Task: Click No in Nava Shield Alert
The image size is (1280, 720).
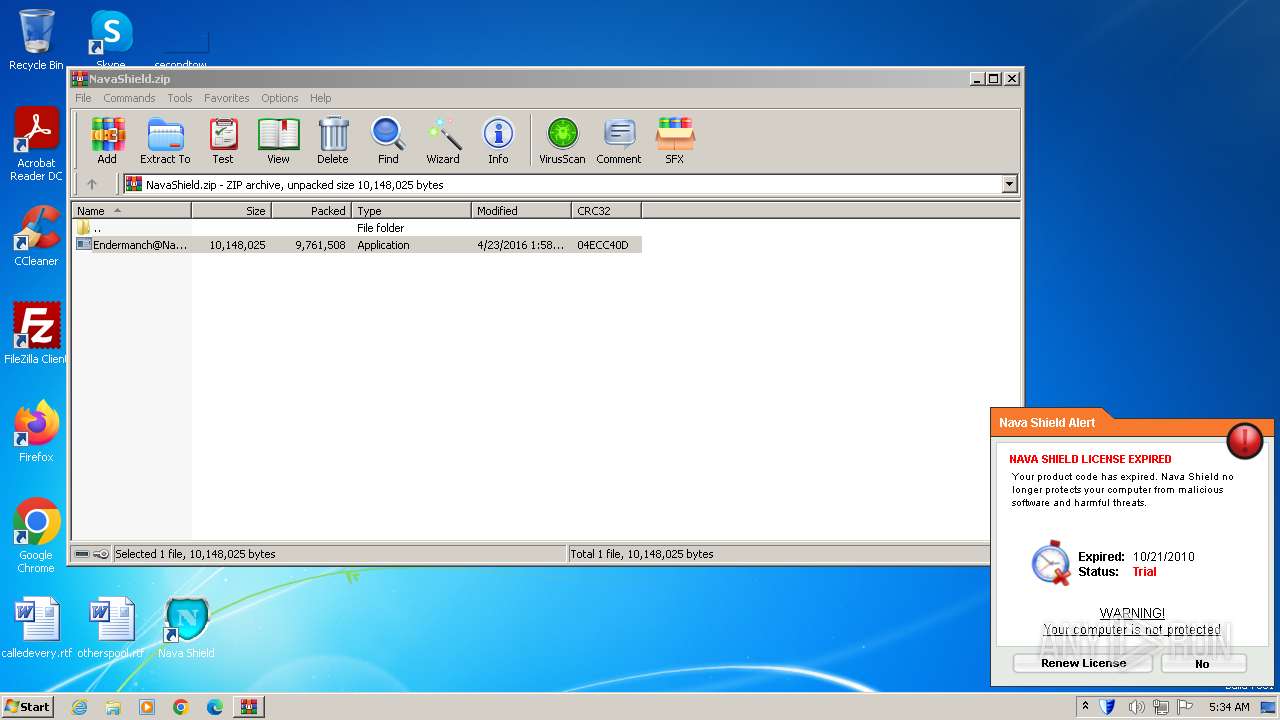Action: pyautogui.click(x=1203, y=663)
